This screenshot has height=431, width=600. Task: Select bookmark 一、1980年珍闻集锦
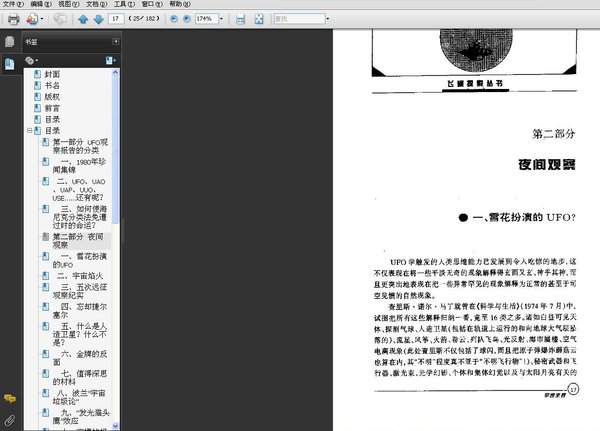tap(79, 166)
